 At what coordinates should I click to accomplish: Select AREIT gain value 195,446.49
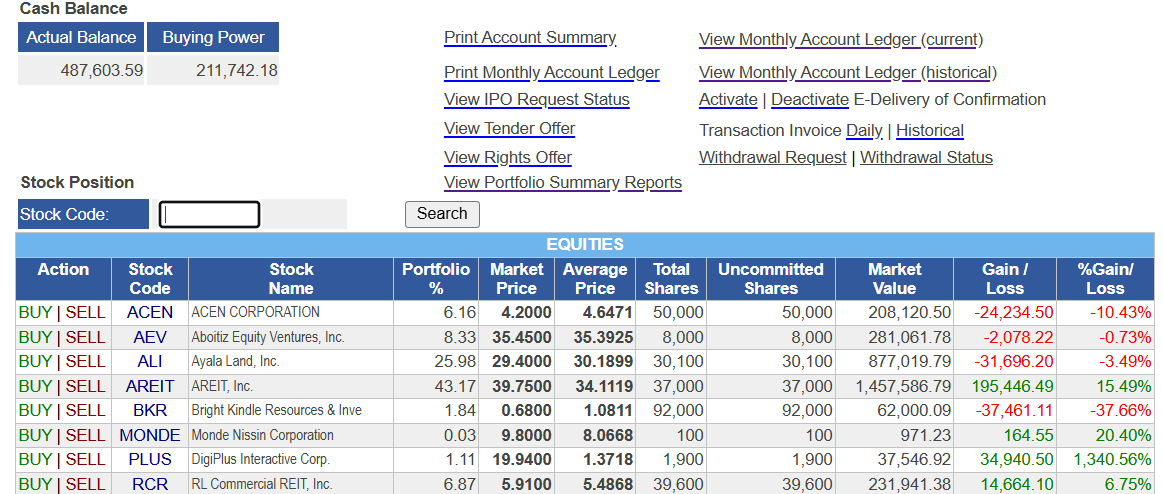point(1010,386)
